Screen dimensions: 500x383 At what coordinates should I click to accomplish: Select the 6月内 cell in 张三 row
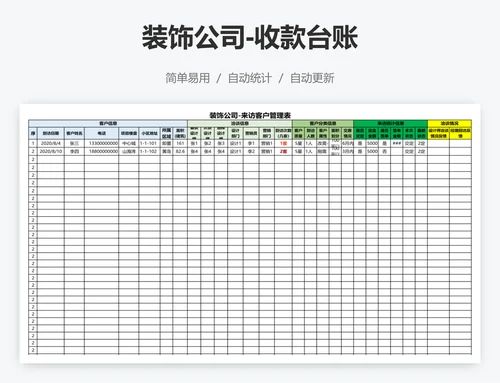347,143
